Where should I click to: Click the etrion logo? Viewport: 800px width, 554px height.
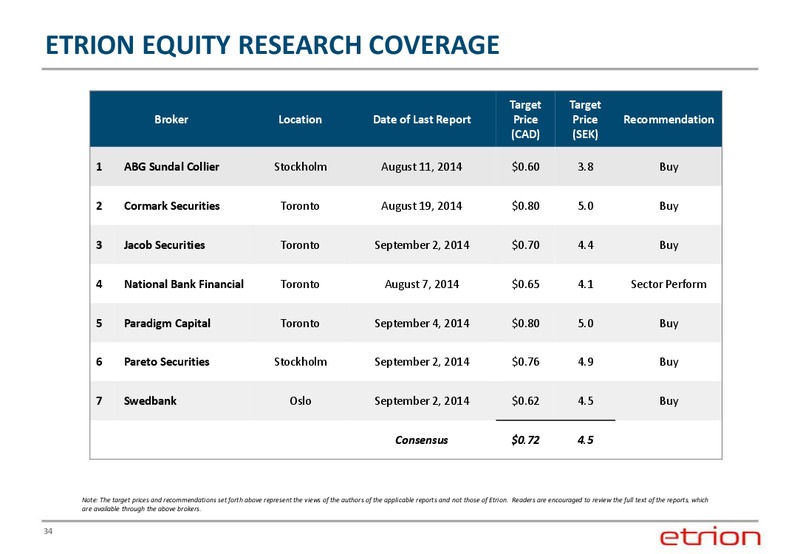(710, 536)
